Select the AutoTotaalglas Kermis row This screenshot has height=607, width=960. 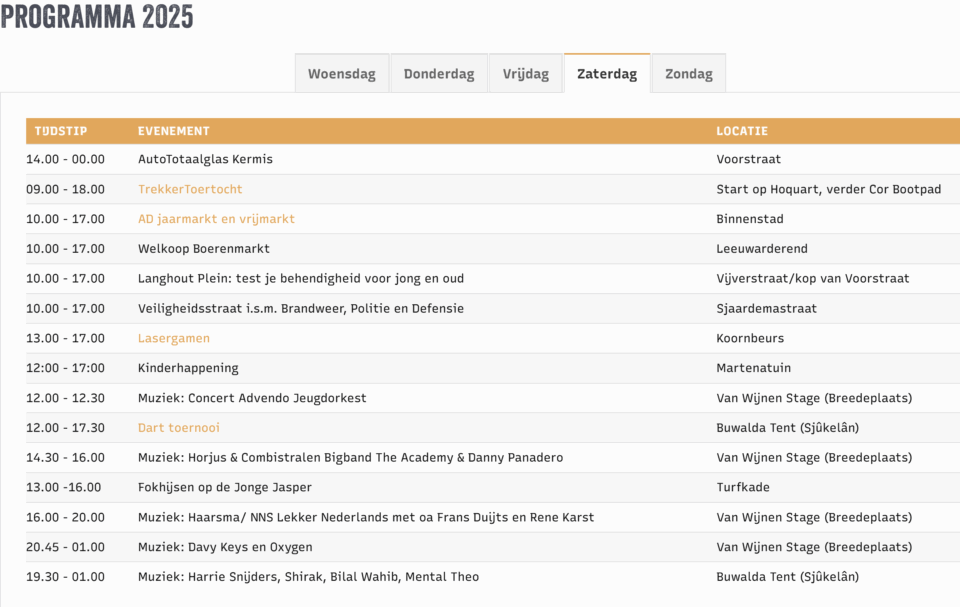coord(205,159)
